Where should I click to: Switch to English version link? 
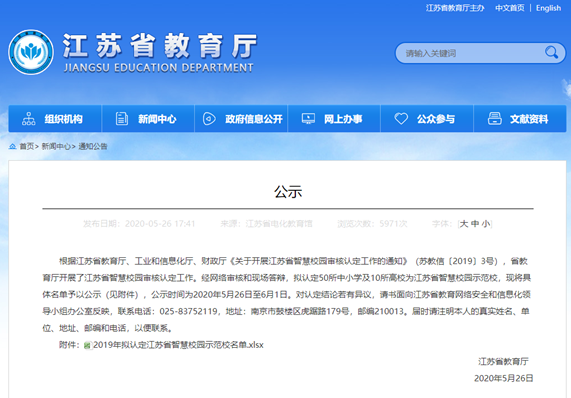(x=548, y=8)
